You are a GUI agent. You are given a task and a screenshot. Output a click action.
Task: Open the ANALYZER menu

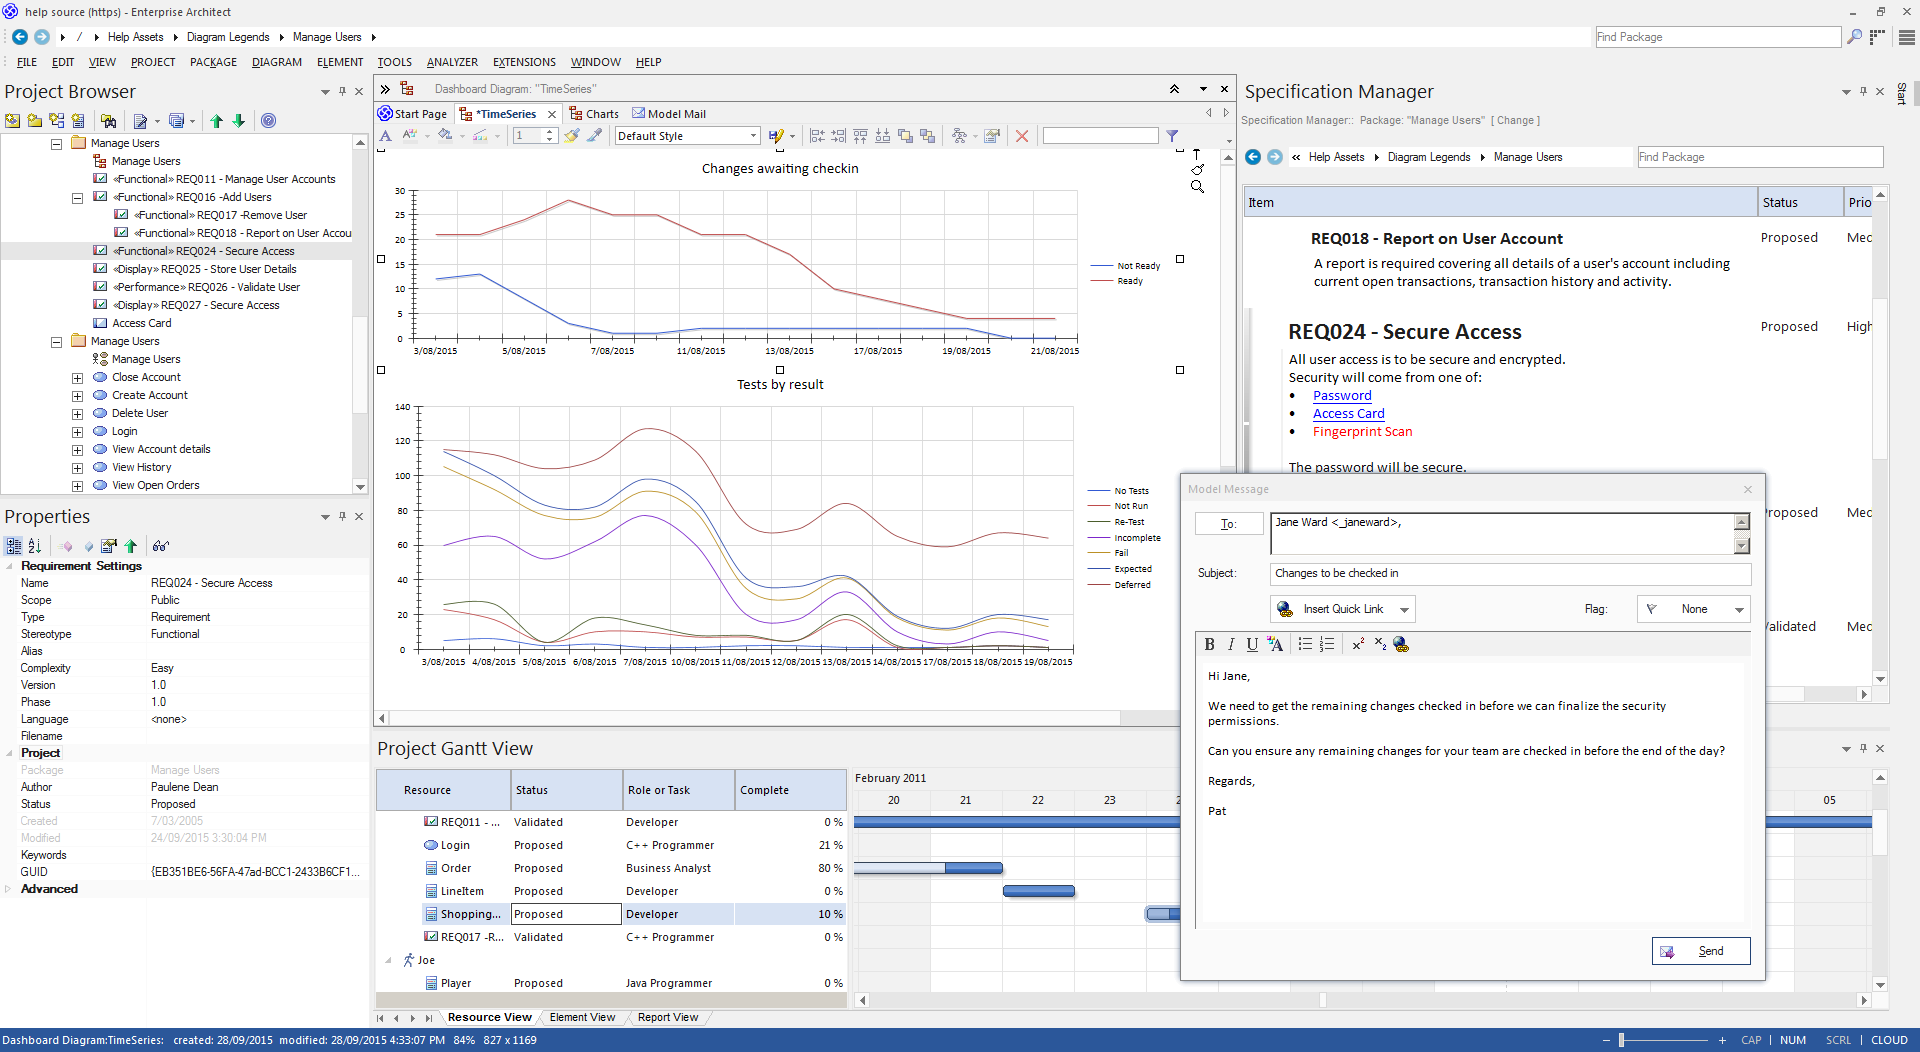(x=452, y=62)
